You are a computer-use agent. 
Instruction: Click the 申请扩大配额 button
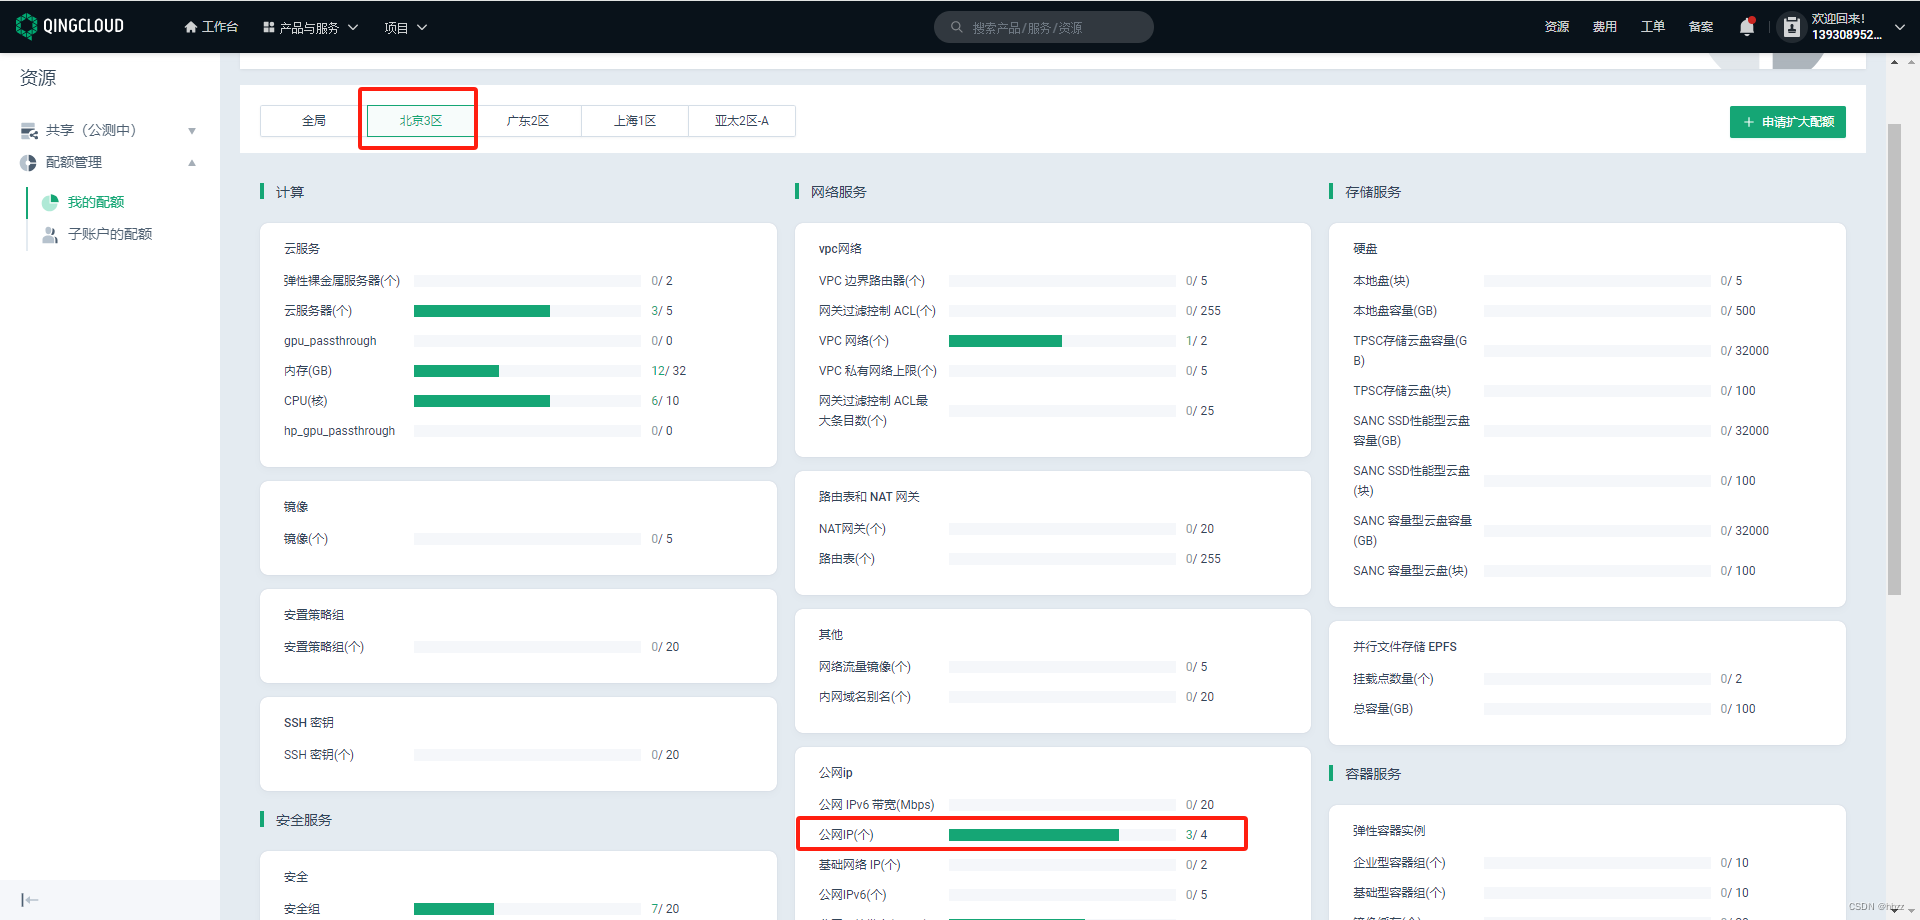click(x=1788, y=122)
